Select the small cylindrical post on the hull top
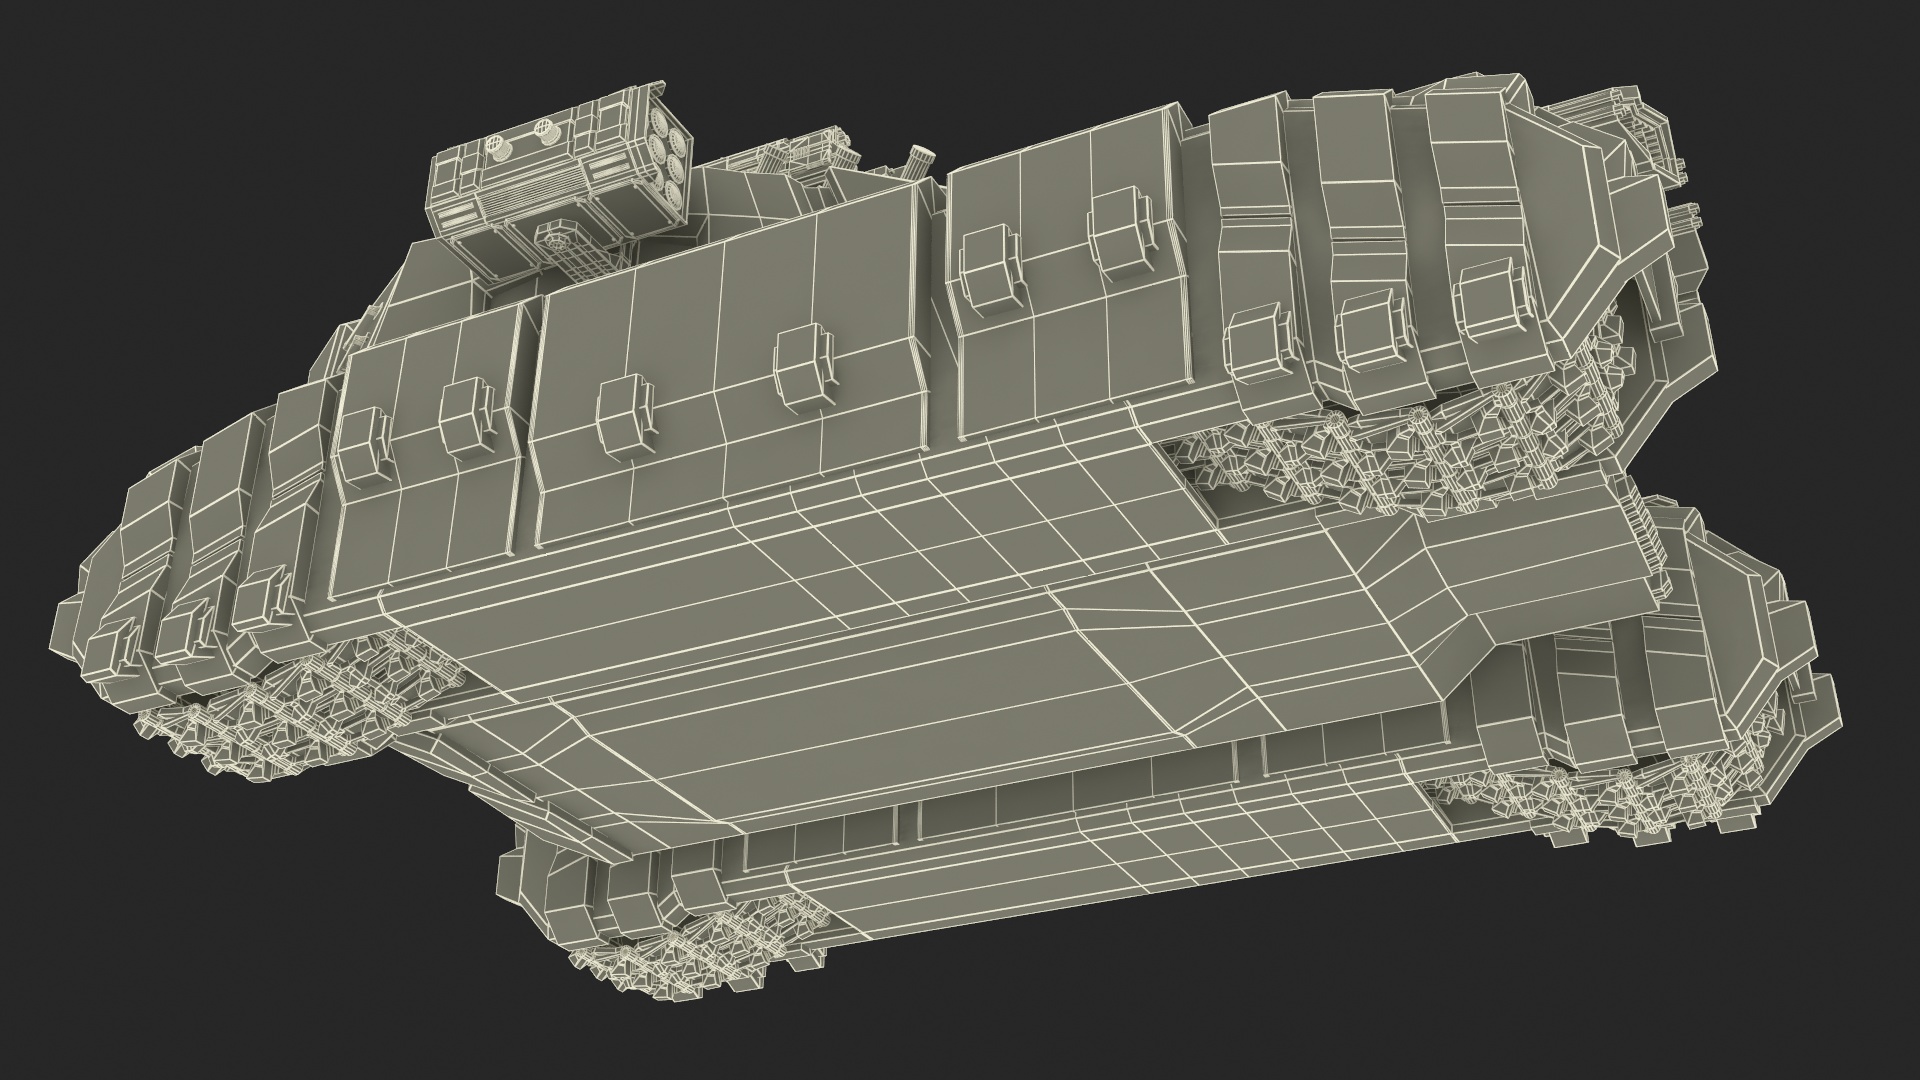The height and width of the screenshot is (1080, 1920). pos(921,163)
